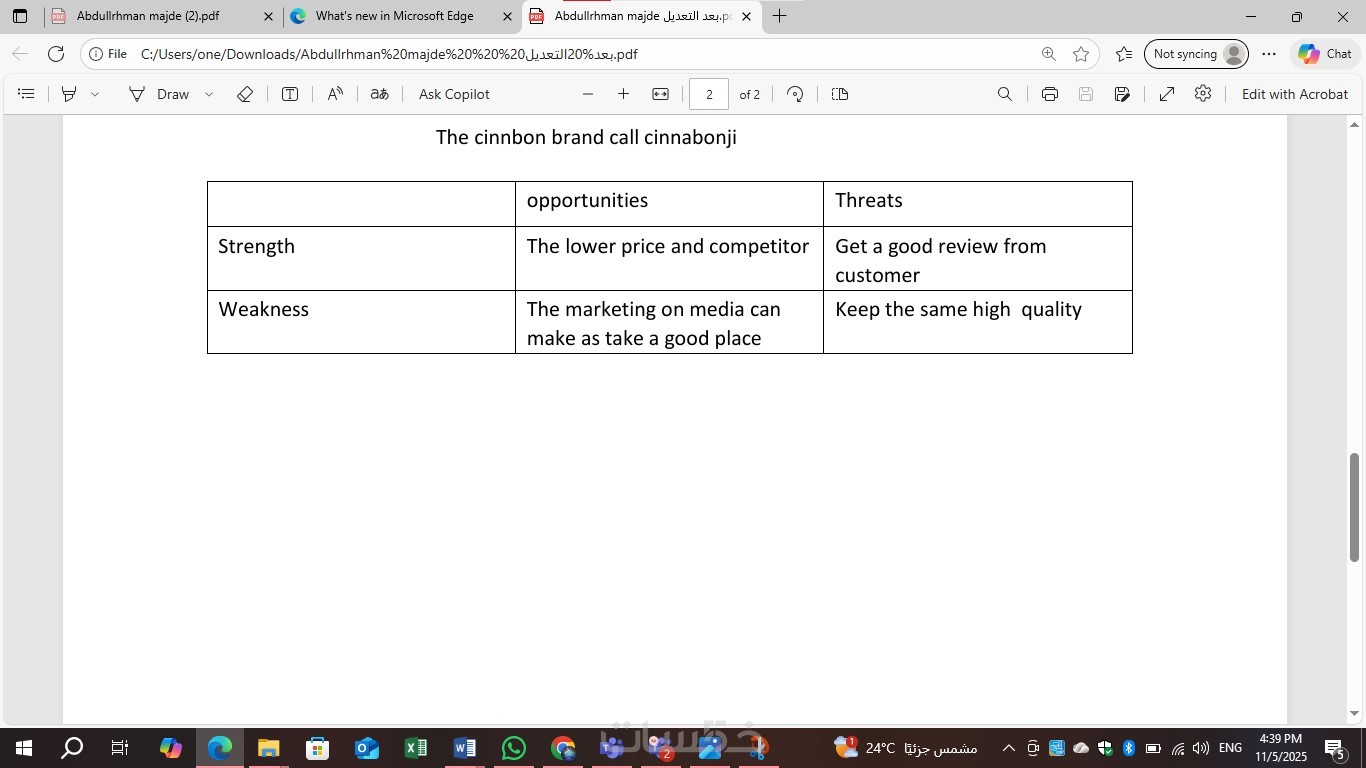Click the 'Weakness' table cell
The width and height of the screenshot is (1366, 768).
(361, 322)
